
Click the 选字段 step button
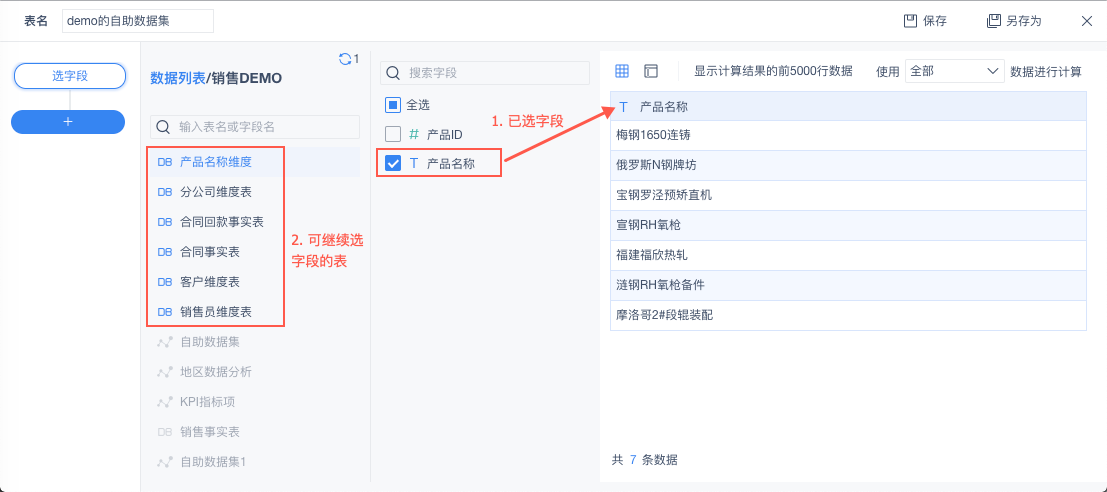69,76
